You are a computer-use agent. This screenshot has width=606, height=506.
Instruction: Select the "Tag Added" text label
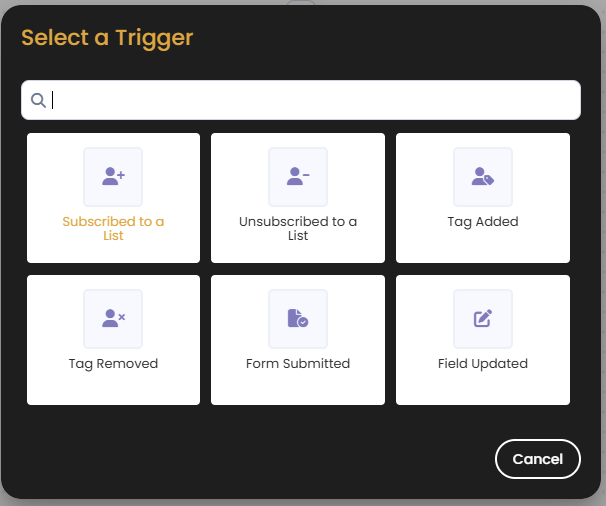point(483,222)
